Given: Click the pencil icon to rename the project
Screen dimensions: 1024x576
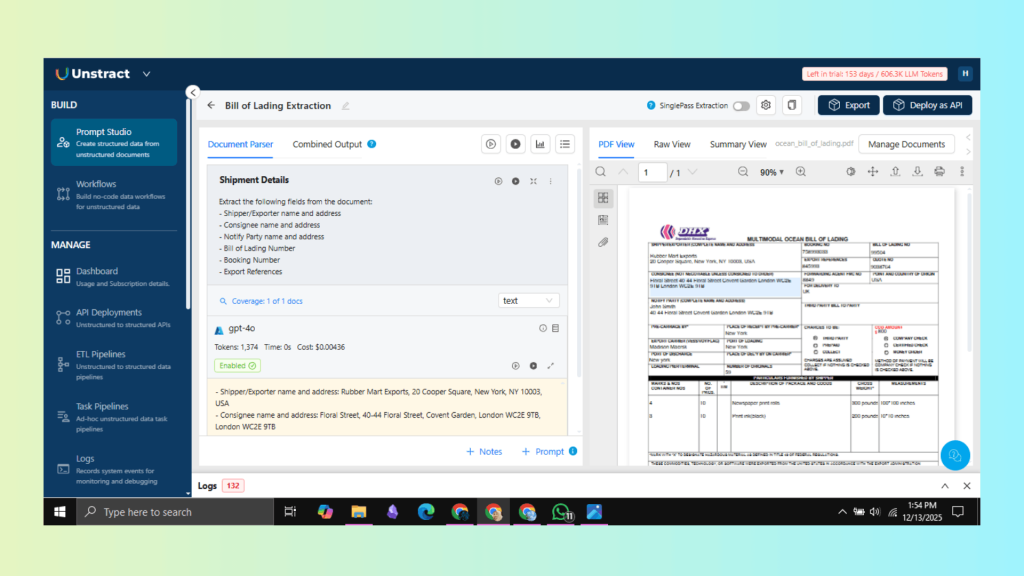Looking at the screenshot, I should 346,105.
